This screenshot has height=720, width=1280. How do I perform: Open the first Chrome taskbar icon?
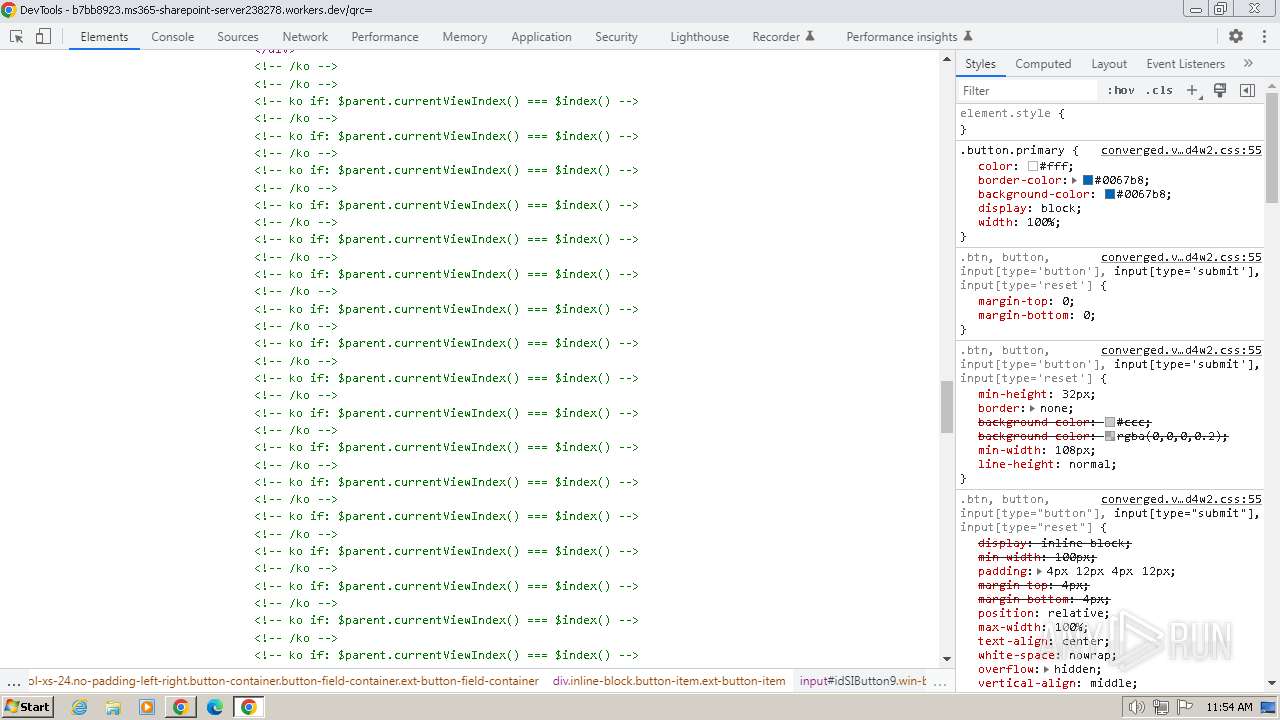pyautogui.click(x=181, y=707)
